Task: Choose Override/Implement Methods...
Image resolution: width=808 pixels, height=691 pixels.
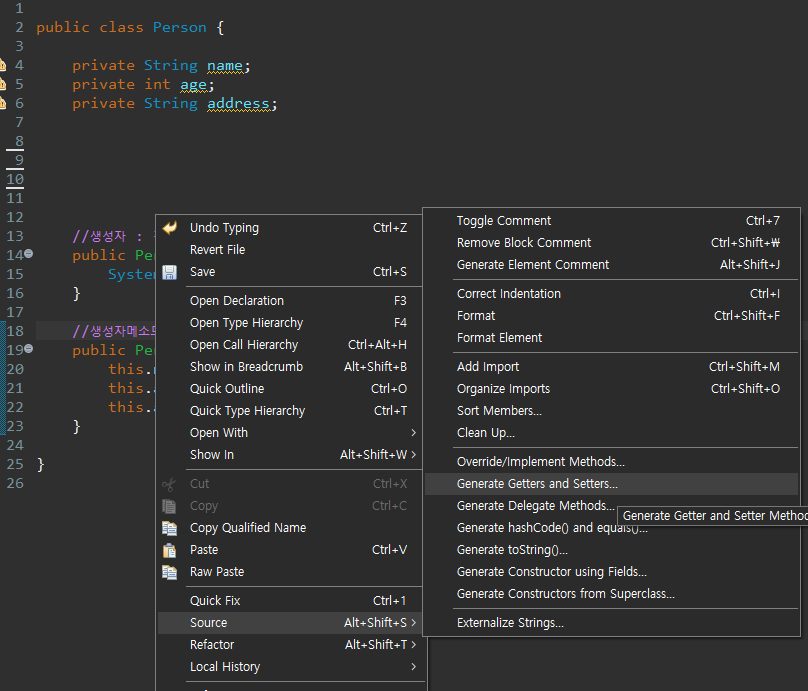Action: point(612,462)
